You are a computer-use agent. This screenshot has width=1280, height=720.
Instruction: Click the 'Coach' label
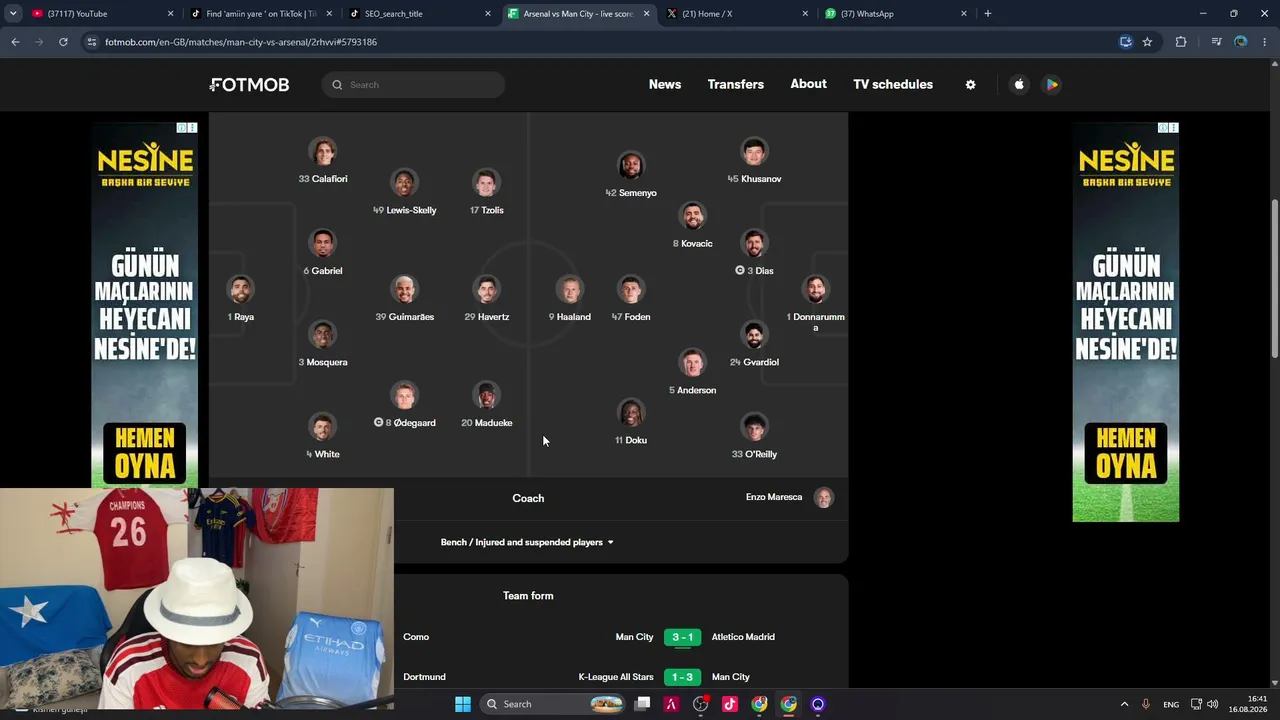tap(528, 498)
